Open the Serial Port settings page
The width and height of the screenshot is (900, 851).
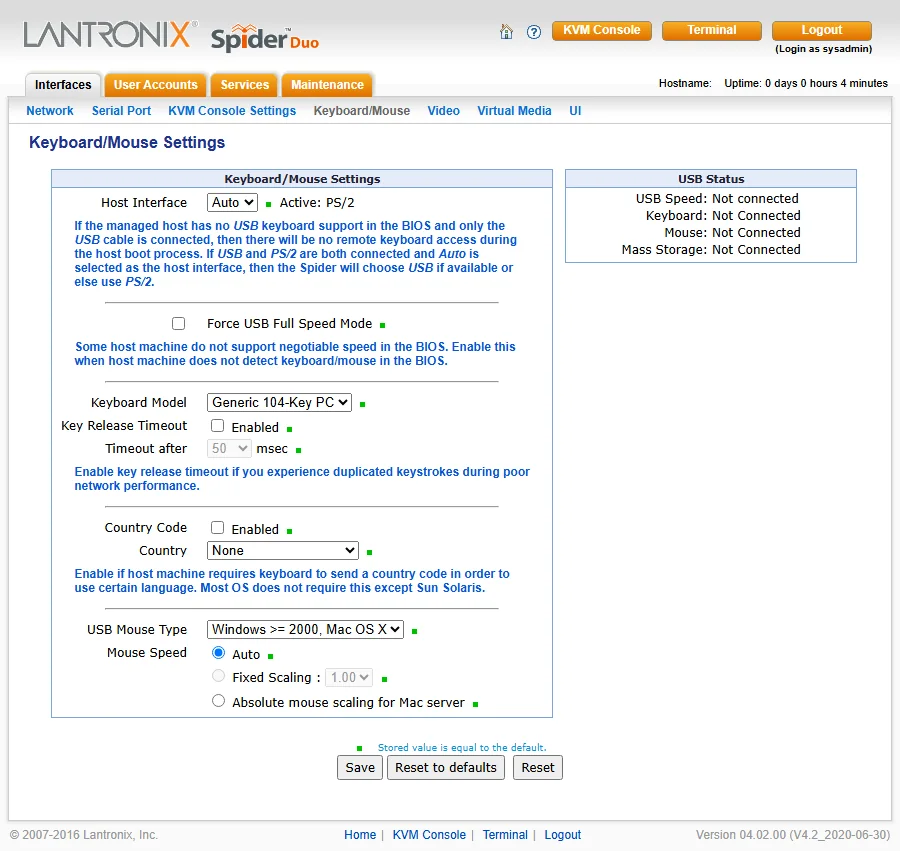[x=121, y=111]
